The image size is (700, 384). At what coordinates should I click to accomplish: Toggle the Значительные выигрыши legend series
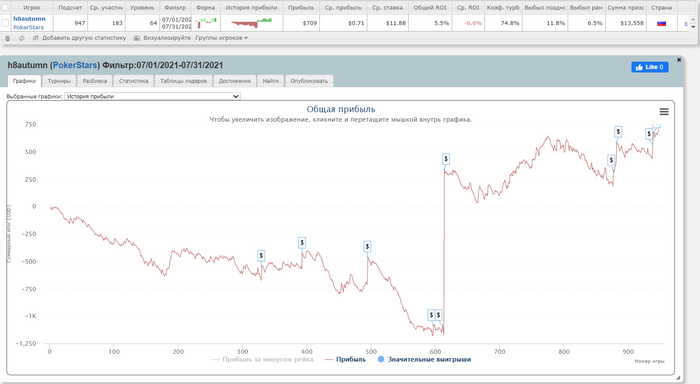pyautogui.click(x=424, y=359)
